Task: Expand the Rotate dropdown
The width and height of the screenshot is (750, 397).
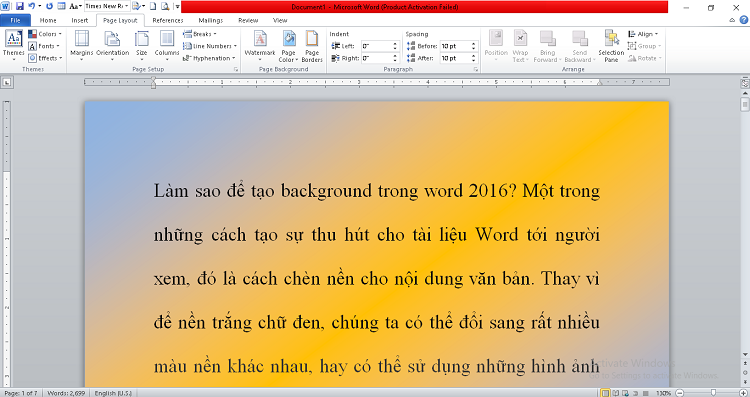Action: 645,58
